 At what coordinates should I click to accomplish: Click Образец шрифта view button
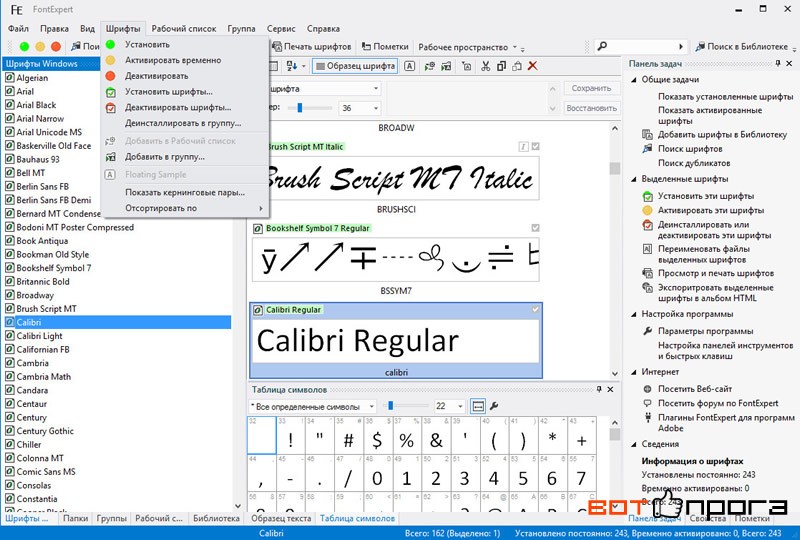(x=355, y=66)
